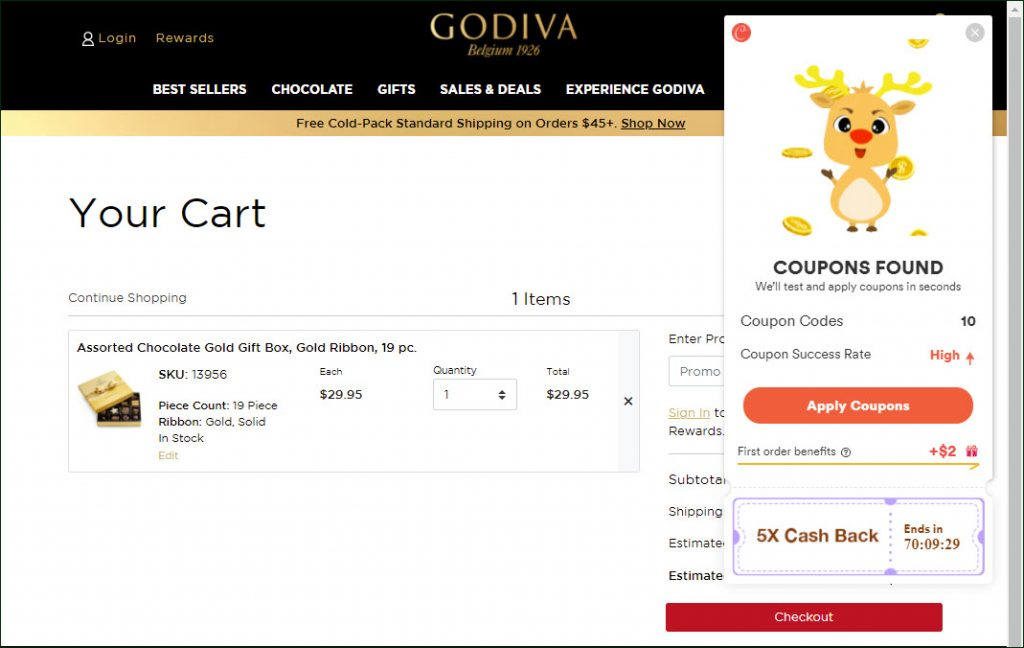Proceed with the Checkout button
The width and height of the screenshot is (1024, 648).
point(803,617)
